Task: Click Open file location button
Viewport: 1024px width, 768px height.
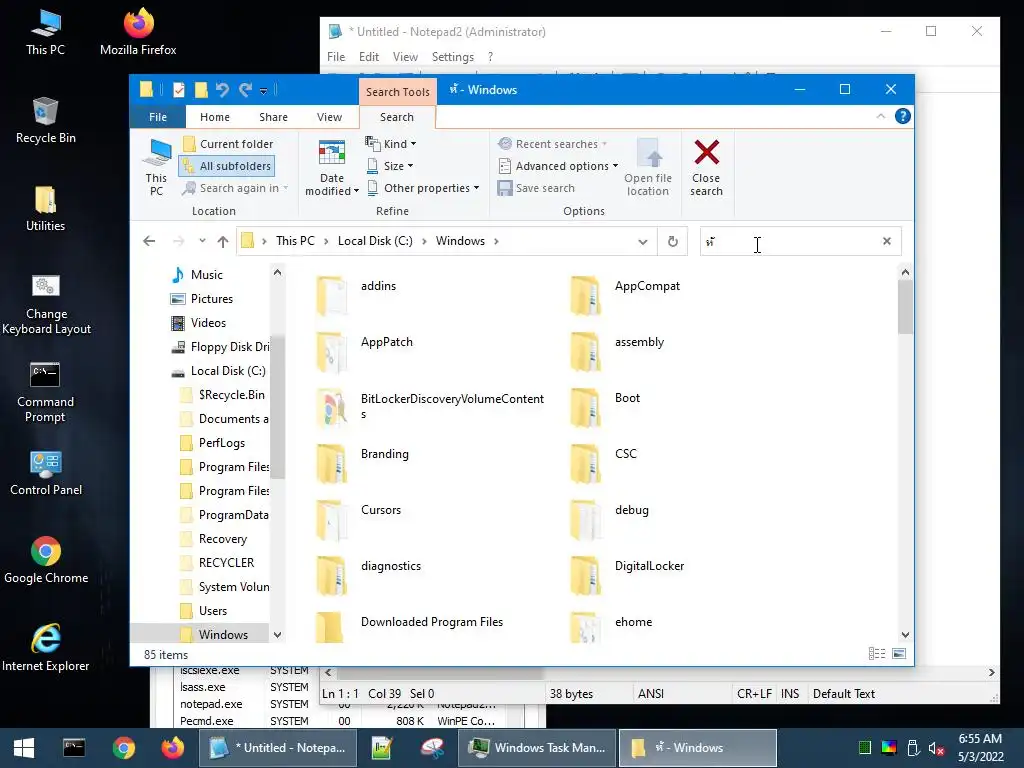Action: pyautogui.click(x=648, y=167)
